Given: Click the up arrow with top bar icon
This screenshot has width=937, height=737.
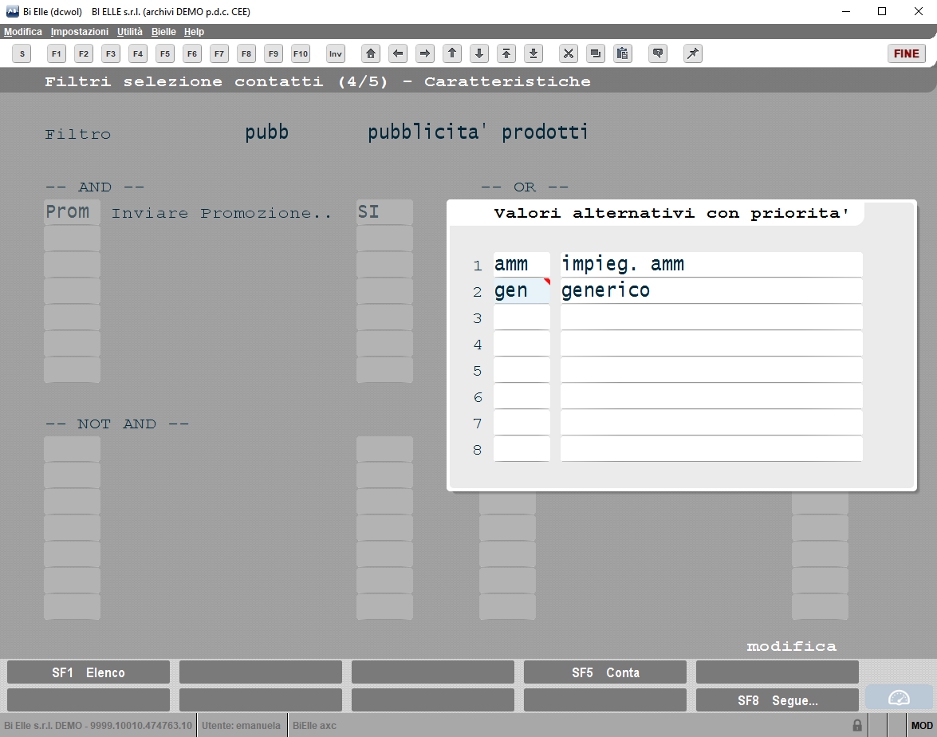Looking at the screenshot, I should [506, 54].
